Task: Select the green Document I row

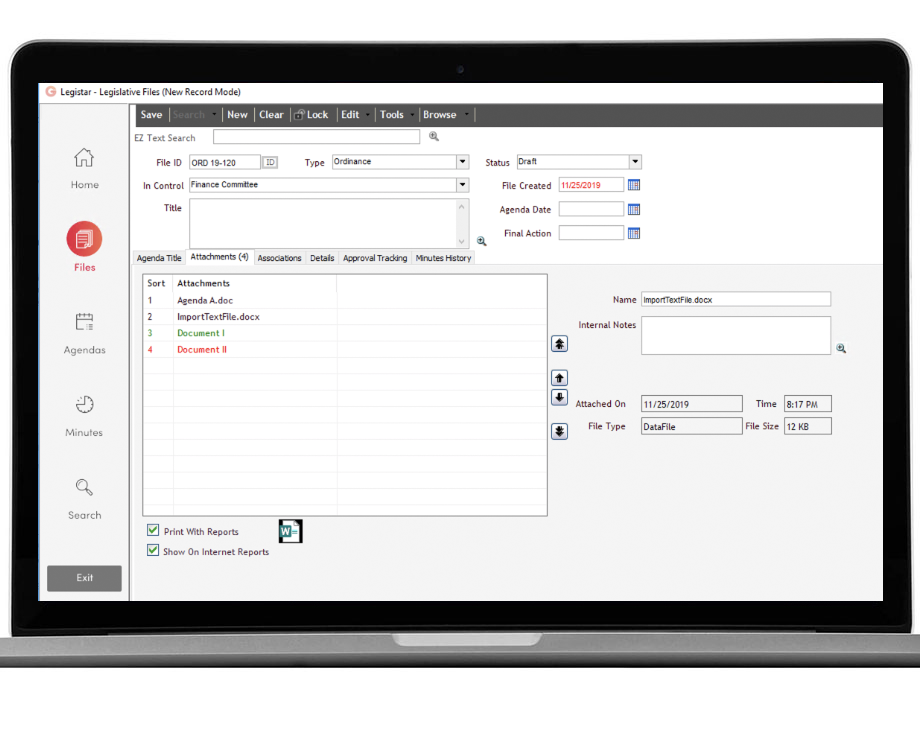Action: [x=345, y=333]
